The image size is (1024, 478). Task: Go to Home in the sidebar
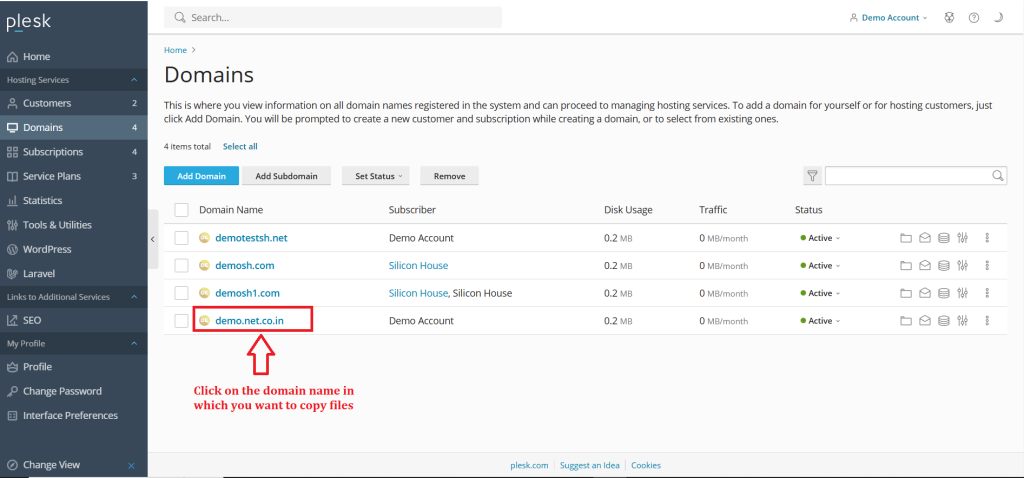coord(74,57)
